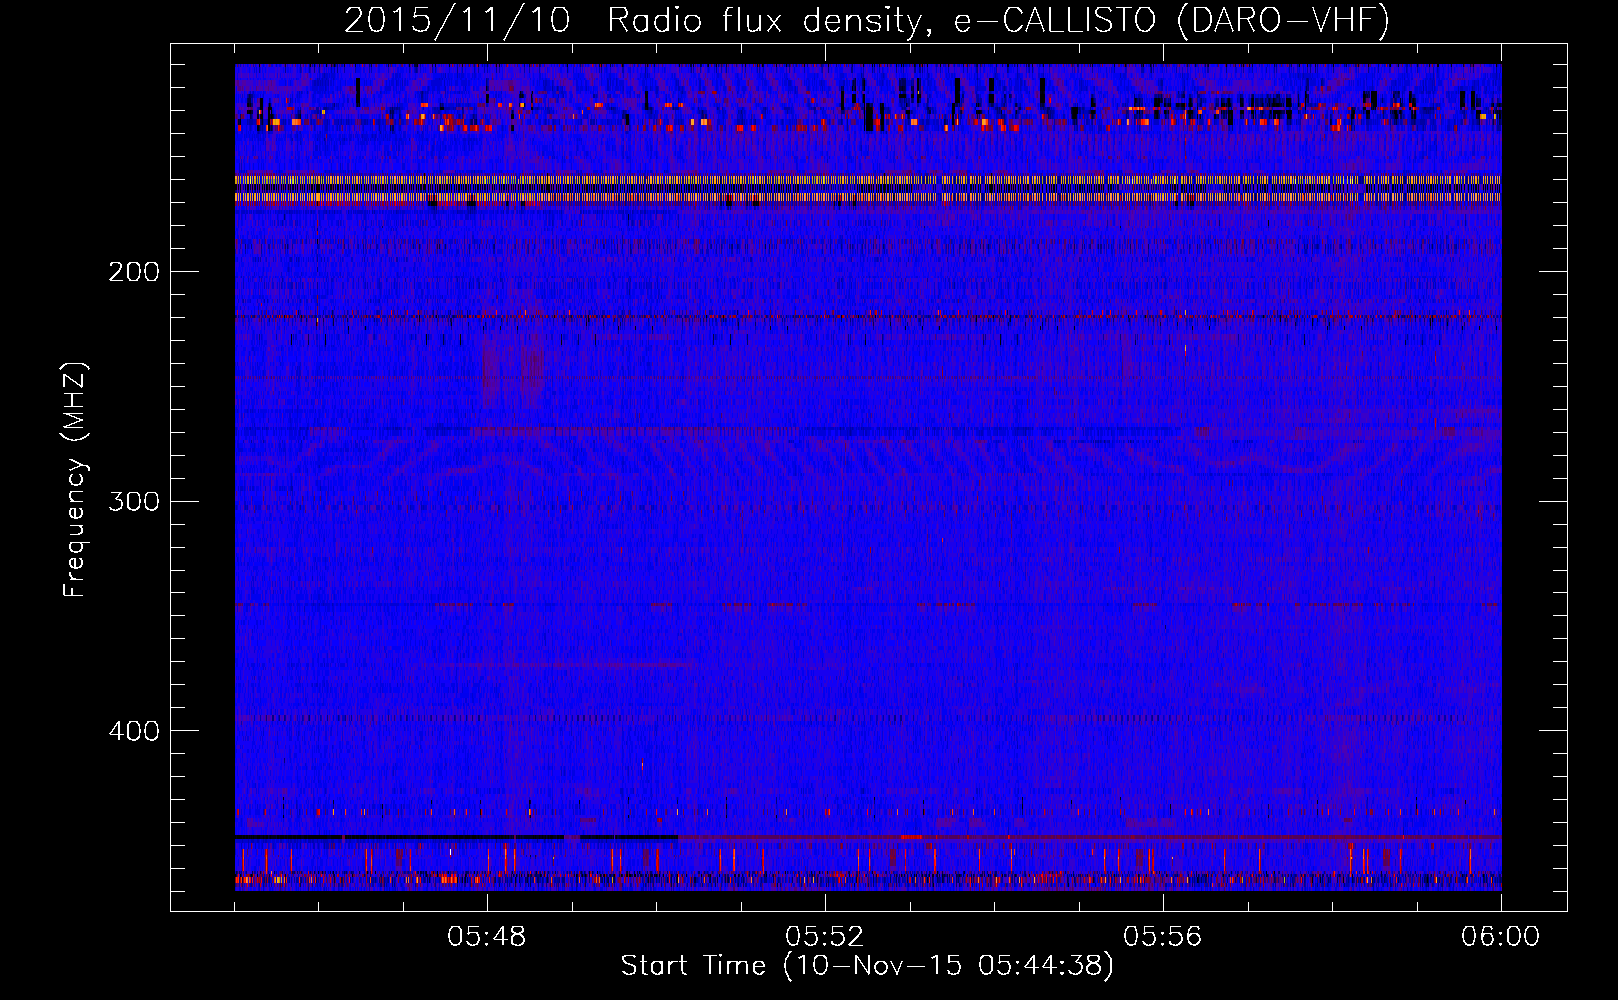Select the 06:00 time tick label
The image size is (1618, 1000).
[1501, 937]
